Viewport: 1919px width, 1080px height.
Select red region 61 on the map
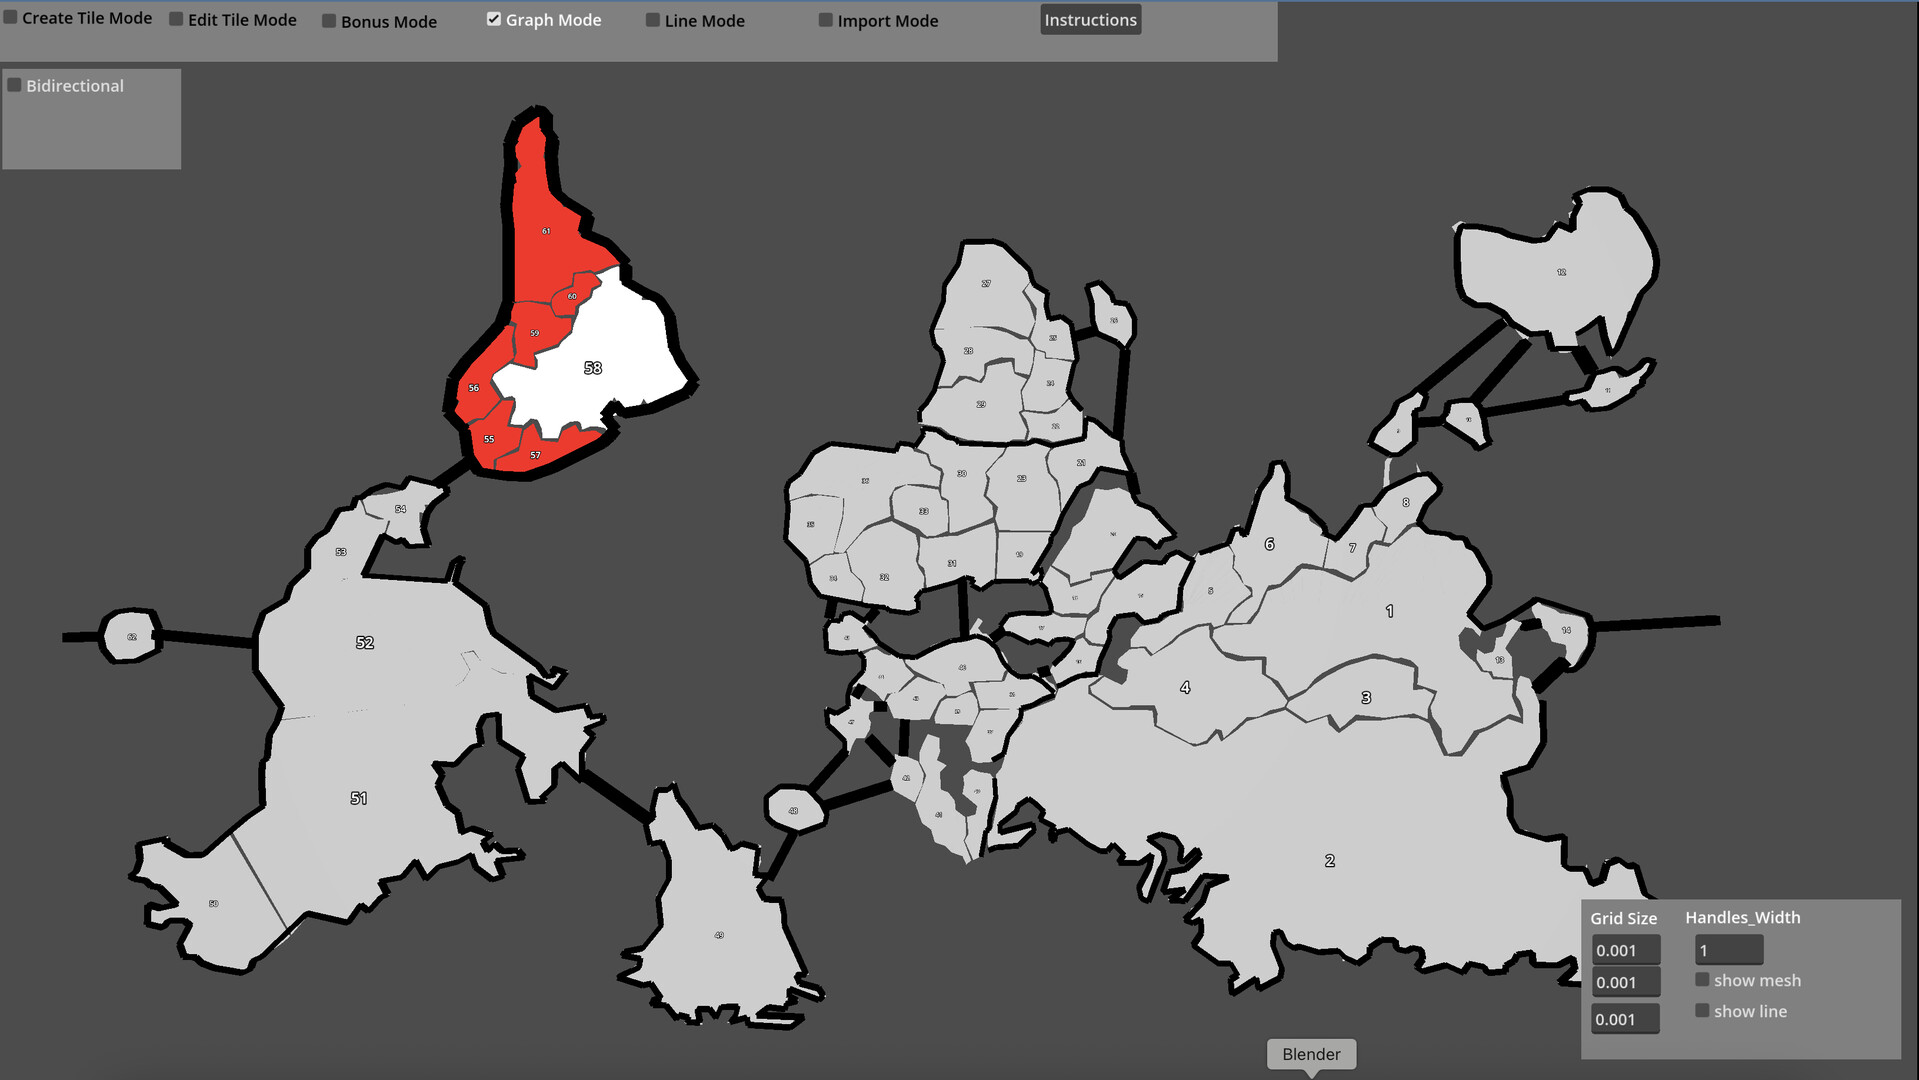545,230
